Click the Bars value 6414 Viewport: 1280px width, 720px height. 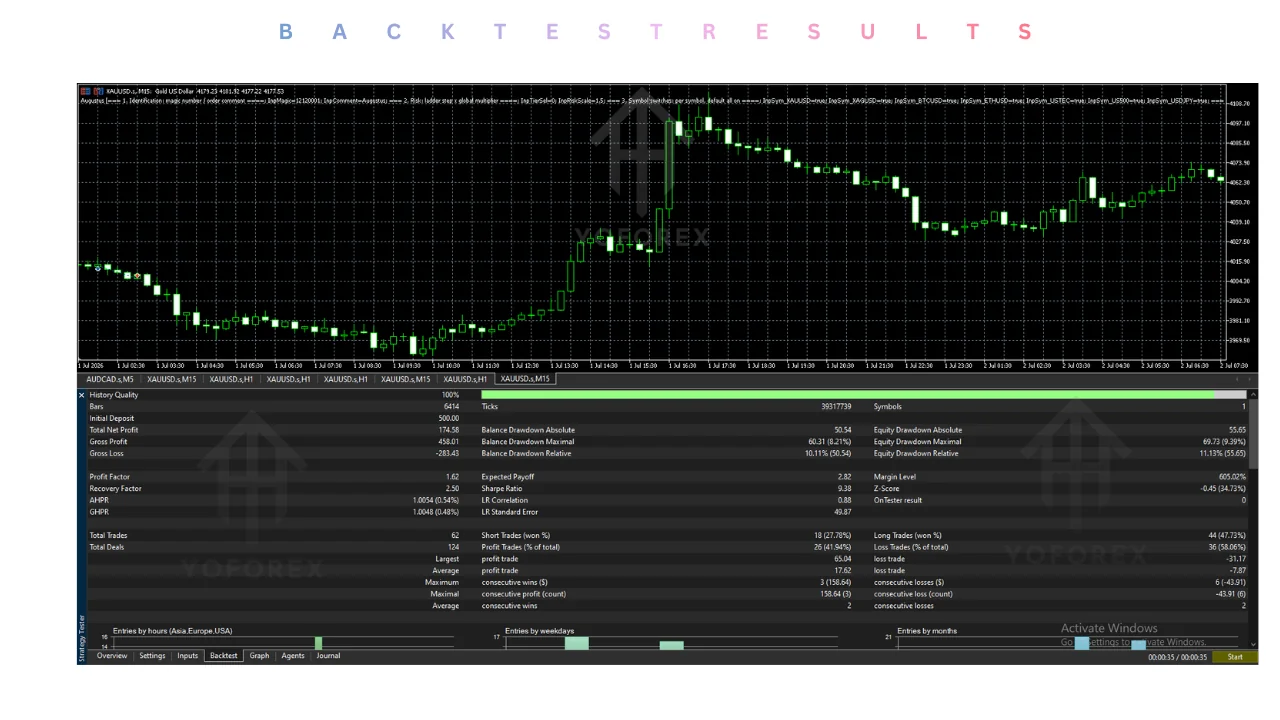click(451, 407)
